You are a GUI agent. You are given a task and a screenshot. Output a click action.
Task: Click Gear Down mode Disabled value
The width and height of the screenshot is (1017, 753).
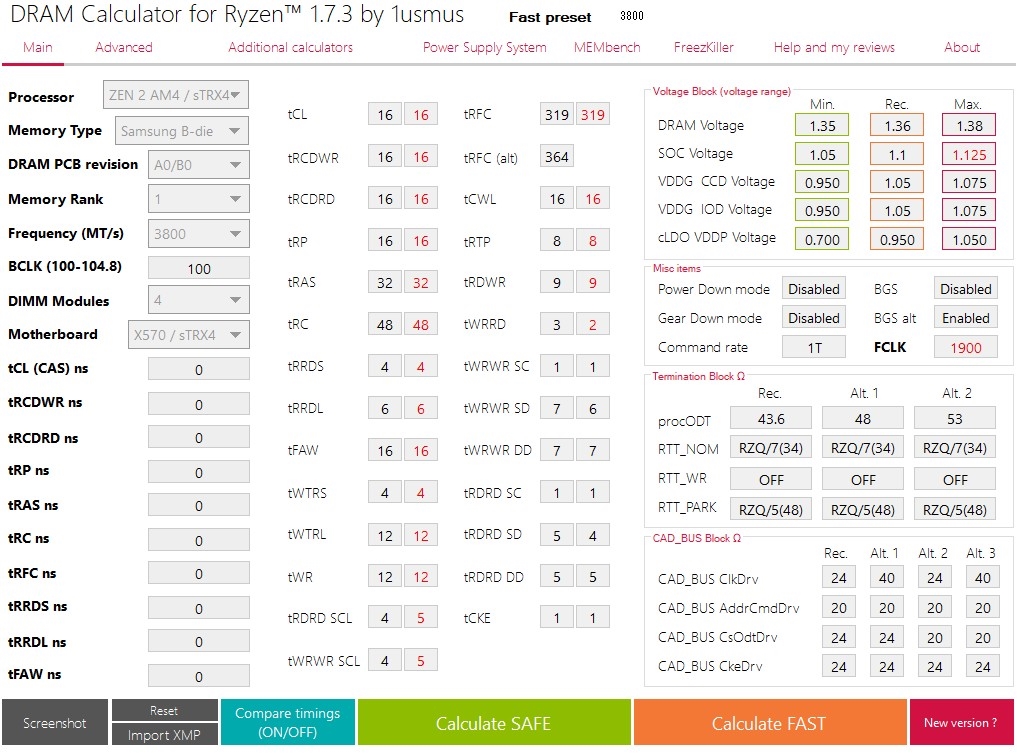[x=813, y=318]
